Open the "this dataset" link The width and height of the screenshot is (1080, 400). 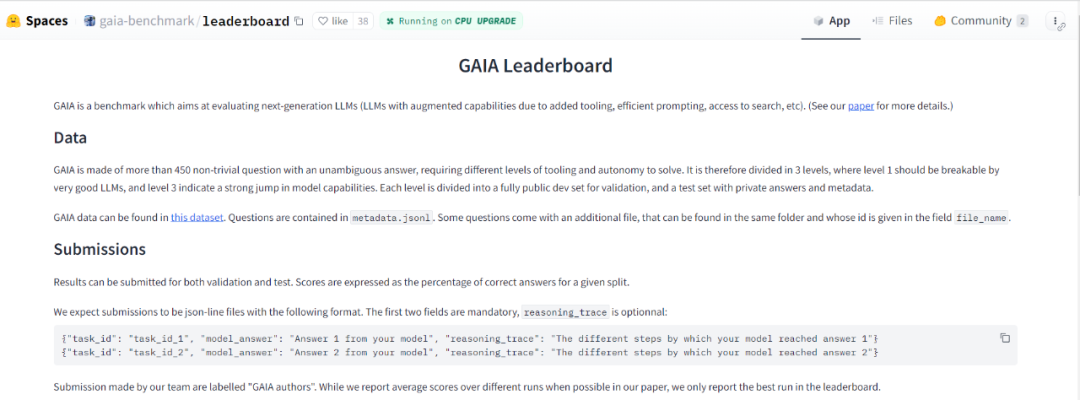point(195,217)
